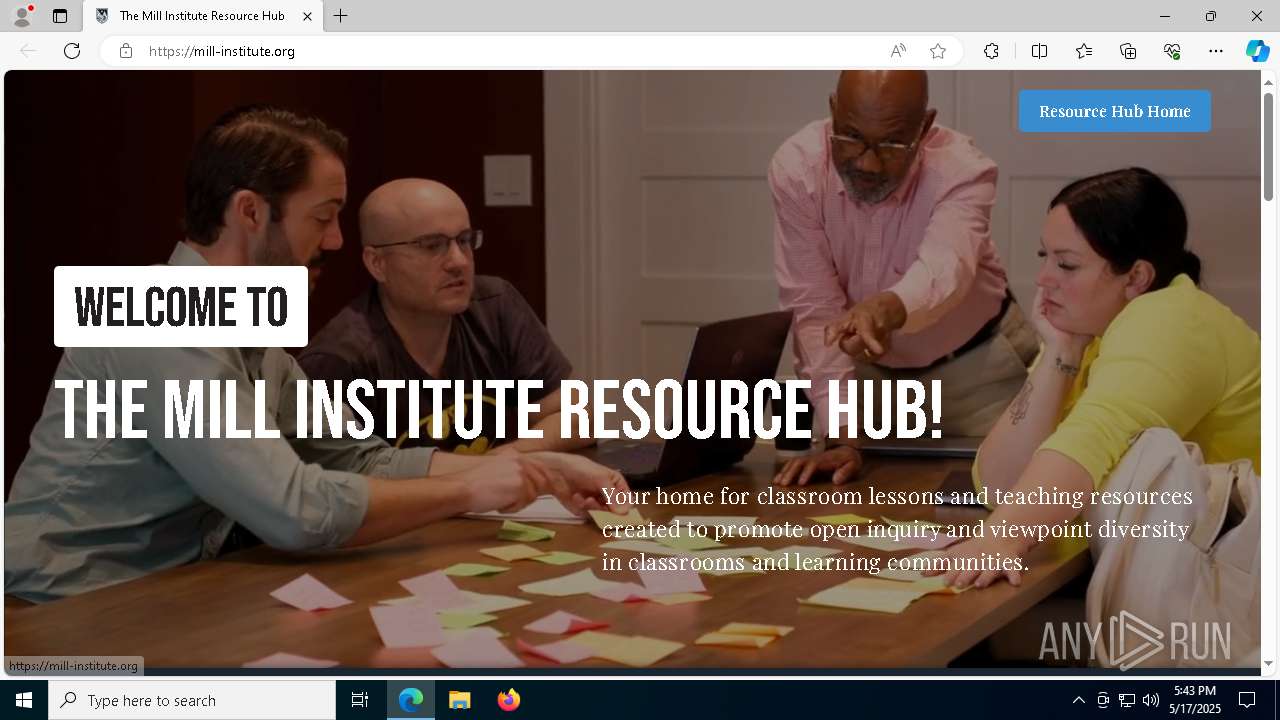Open network settings tray icon
Image resolution: width=1280 pixels, height=720 pixels.
pos(1127,700)
